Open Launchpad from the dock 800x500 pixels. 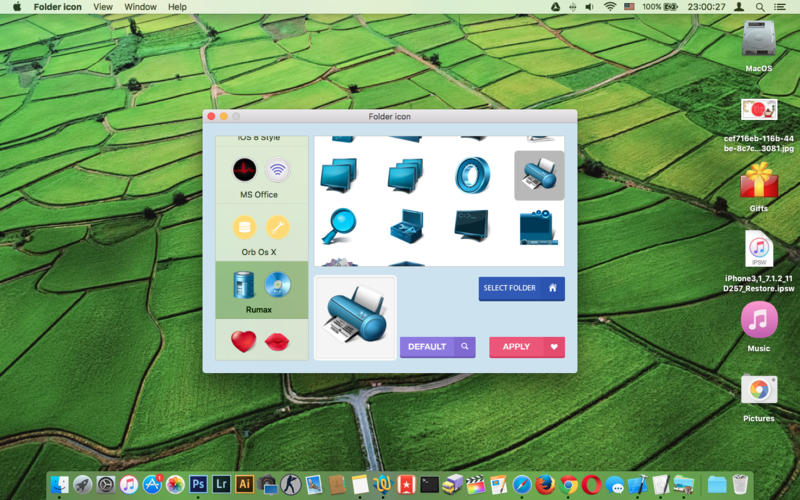(x=83, y=484)
